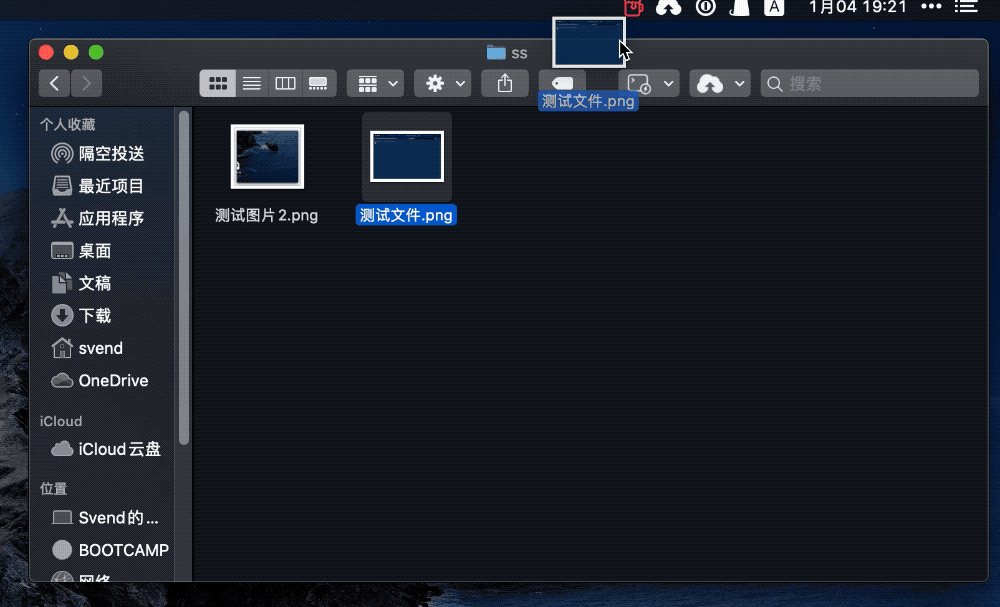Click the 个人收藏 section header
The height and width of the screenshot is (607, 1000).
point(68,124)
